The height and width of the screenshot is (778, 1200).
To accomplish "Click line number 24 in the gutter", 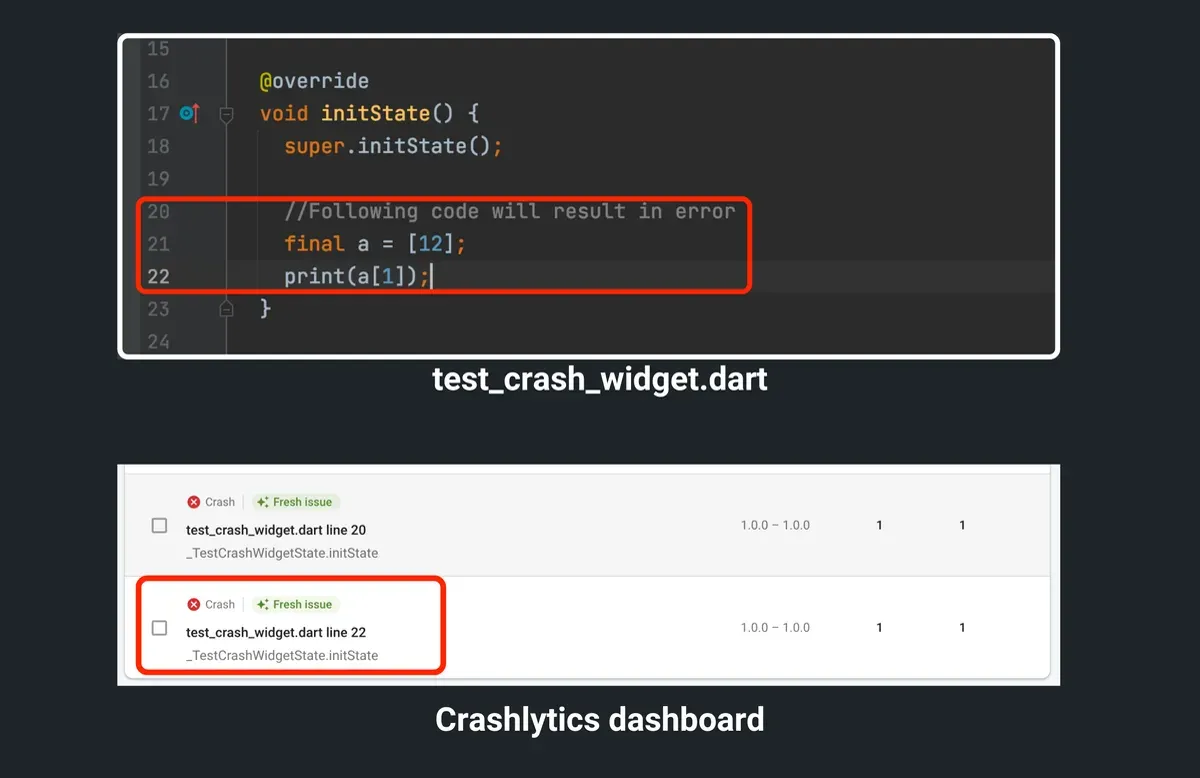I will [x=159, y=341].
